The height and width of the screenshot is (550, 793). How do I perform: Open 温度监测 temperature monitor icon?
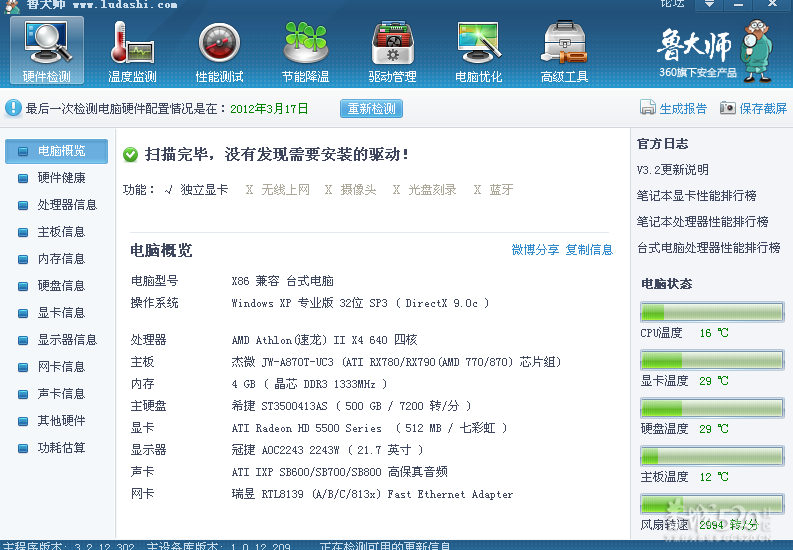click(x=133, y=51)
